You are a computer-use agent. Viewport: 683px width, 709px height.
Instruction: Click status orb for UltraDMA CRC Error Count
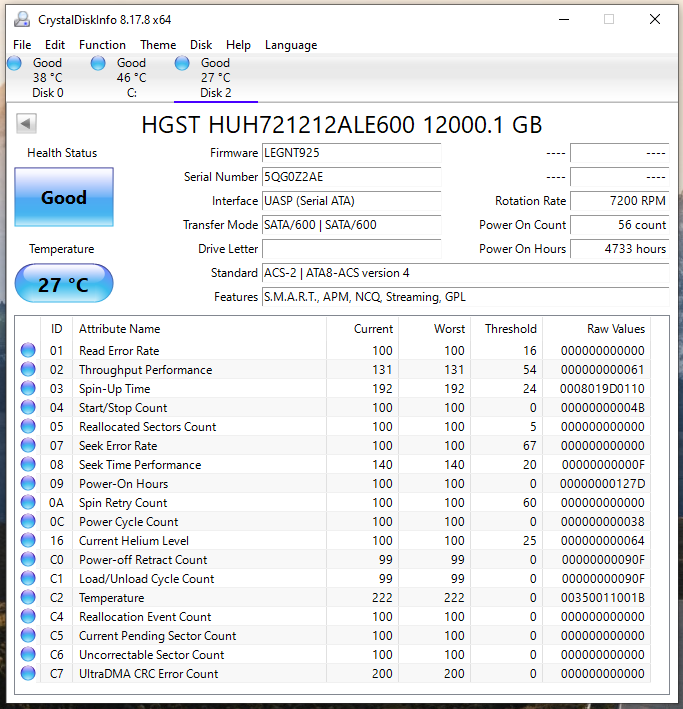28,674
